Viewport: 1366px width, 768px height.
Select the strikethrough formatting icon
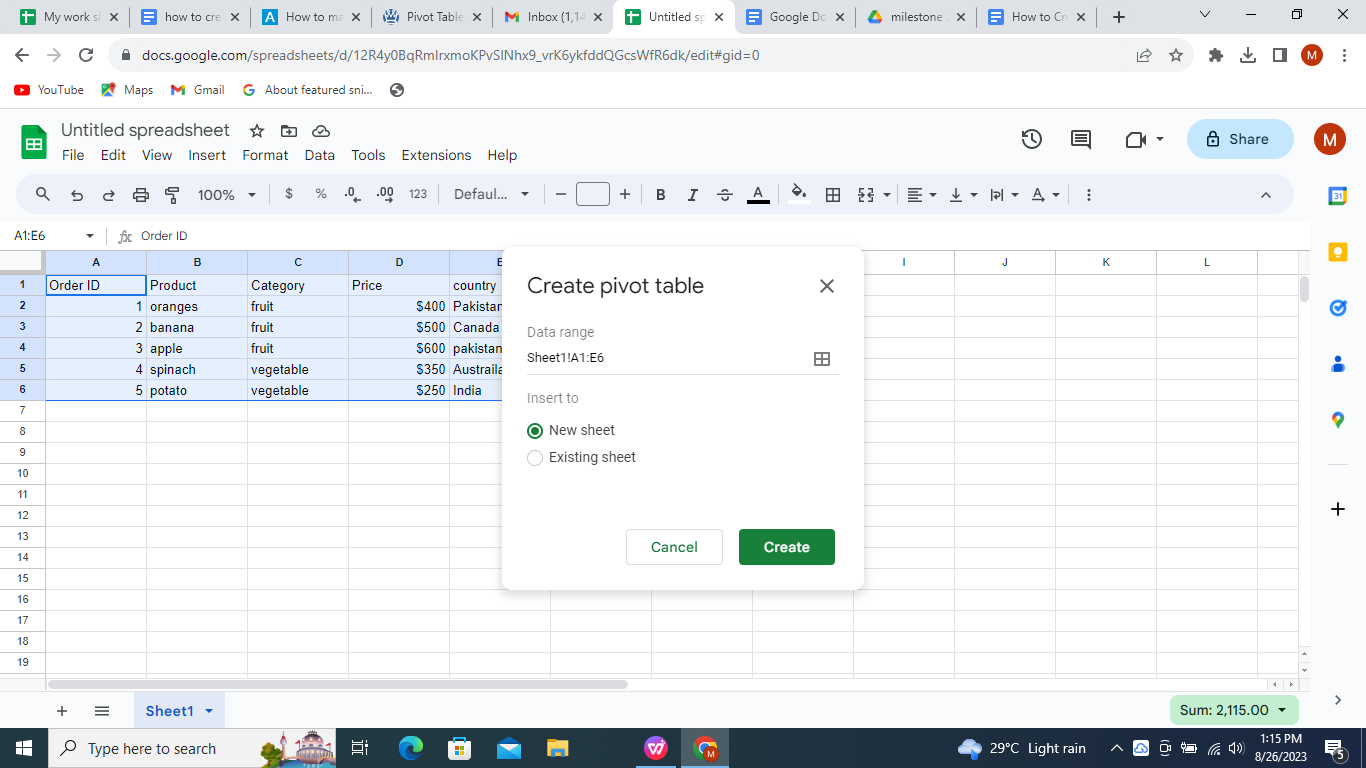[724, 194]
